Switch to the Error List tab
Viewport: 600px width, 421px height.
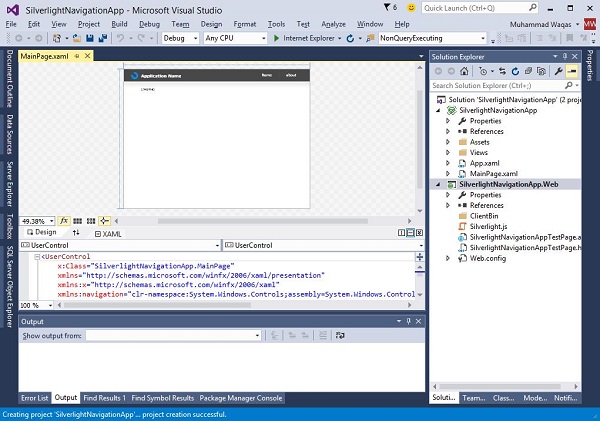[34, 398]
